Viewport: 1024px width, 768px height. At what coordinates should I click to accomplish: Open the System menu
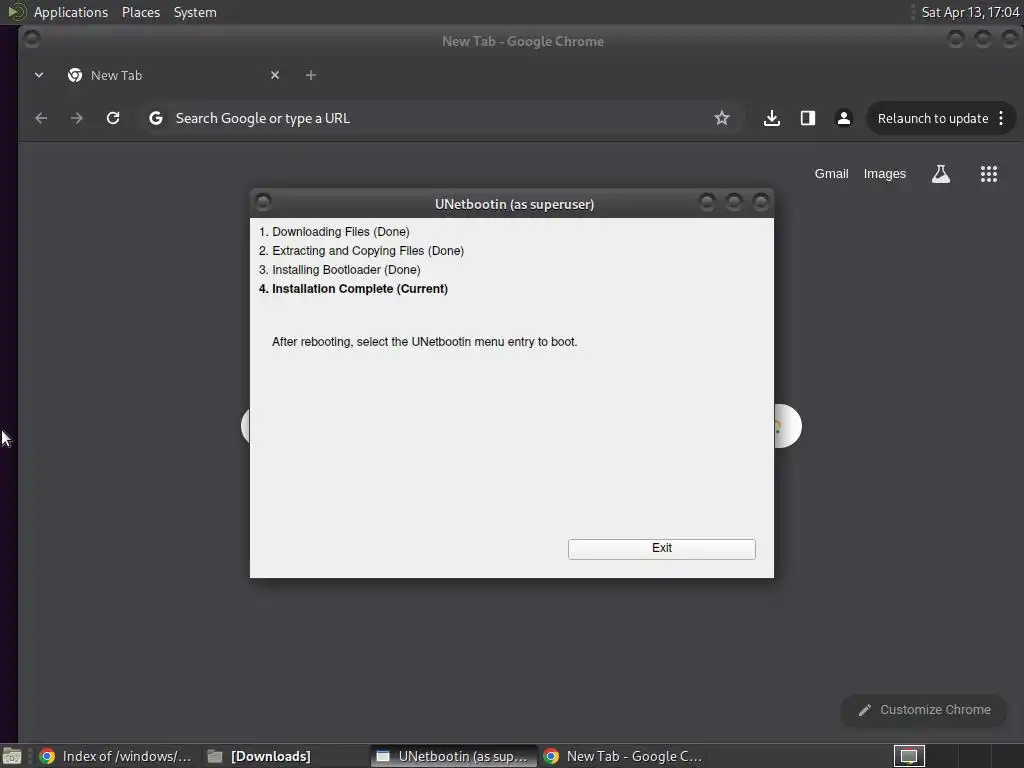click(x=195, y=12)
